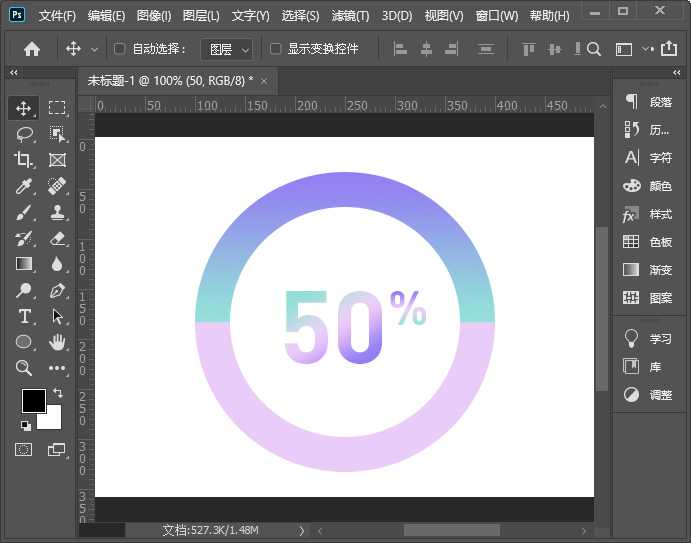The width and height of the screenshot is (691, 543).
Task: Expand the left toolbox double-arrow
Action: 14,72
